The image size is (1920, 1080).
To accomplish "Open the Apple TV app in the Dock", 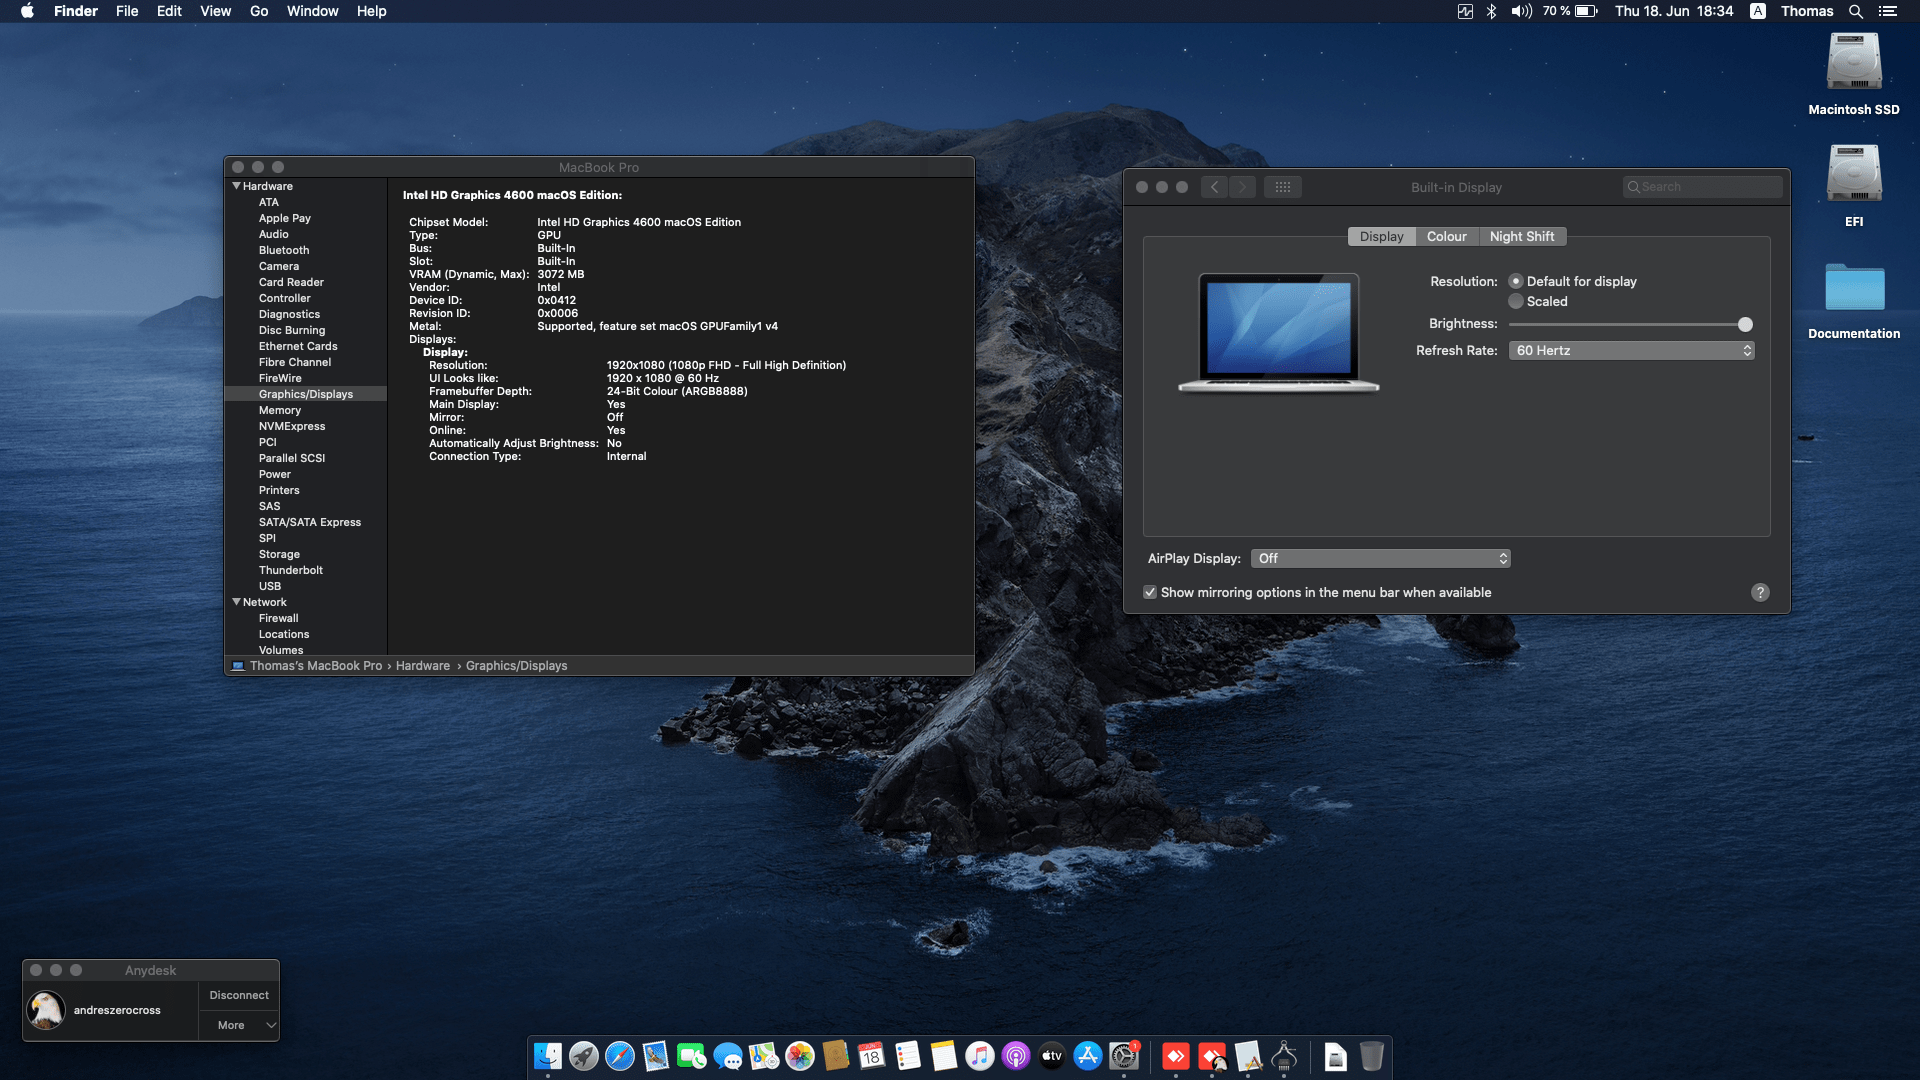I will (1052, 1056).
